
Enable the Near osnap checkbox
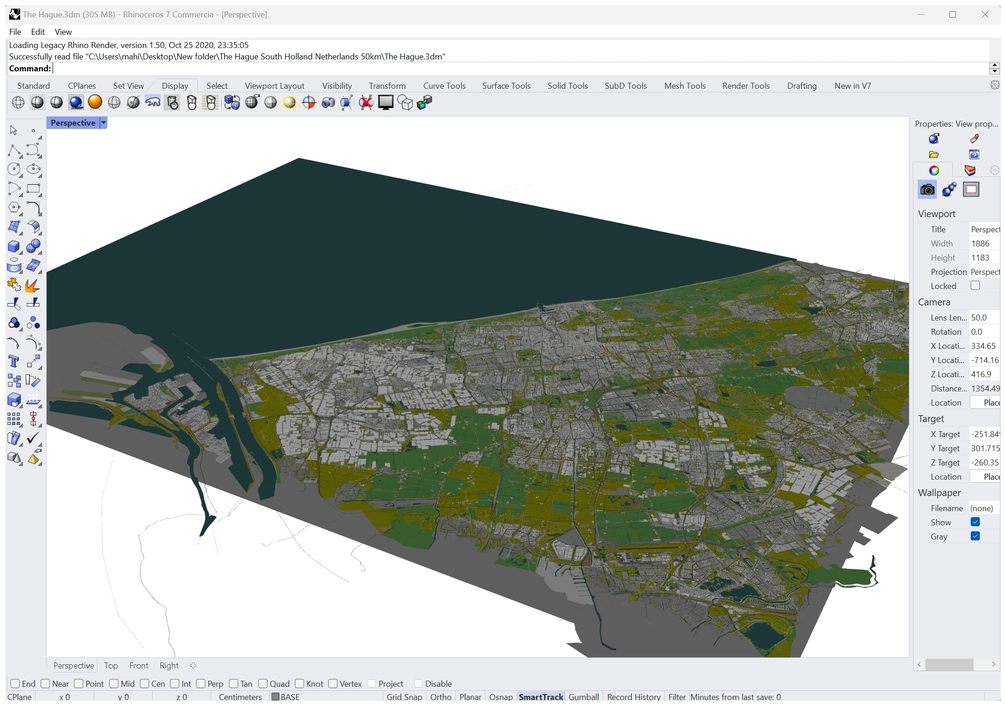pos(46,684)
